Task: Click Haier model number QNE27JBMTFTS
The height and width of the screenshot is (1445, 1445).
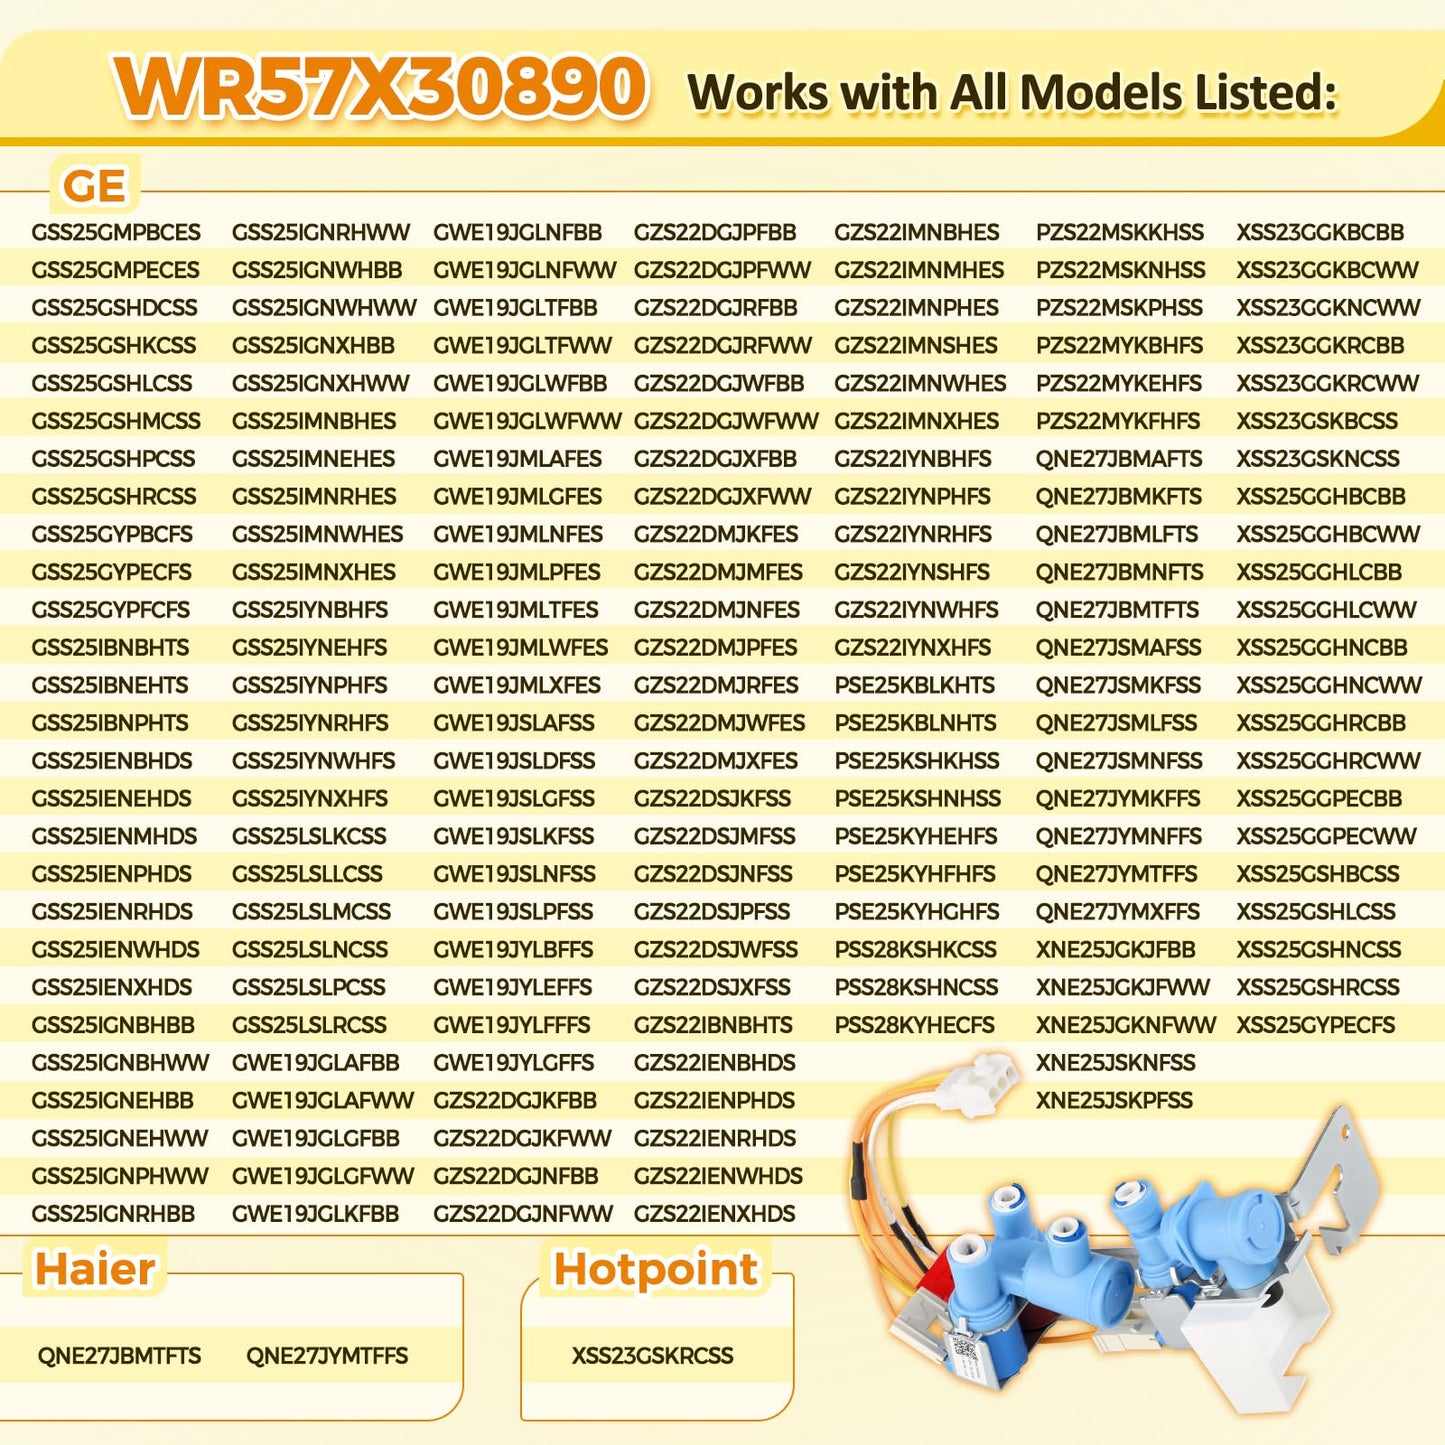Action: pos(119,1355)
